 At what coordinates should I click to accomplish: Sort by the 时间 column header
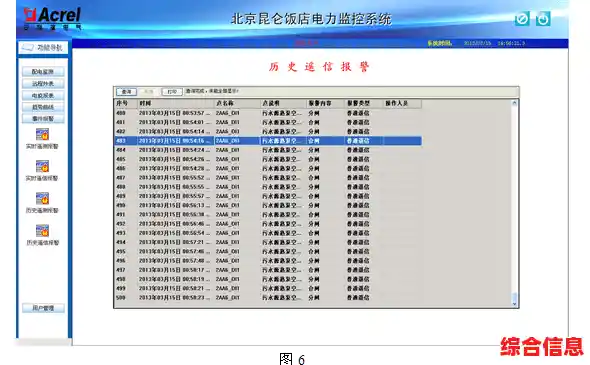point(176,103)
